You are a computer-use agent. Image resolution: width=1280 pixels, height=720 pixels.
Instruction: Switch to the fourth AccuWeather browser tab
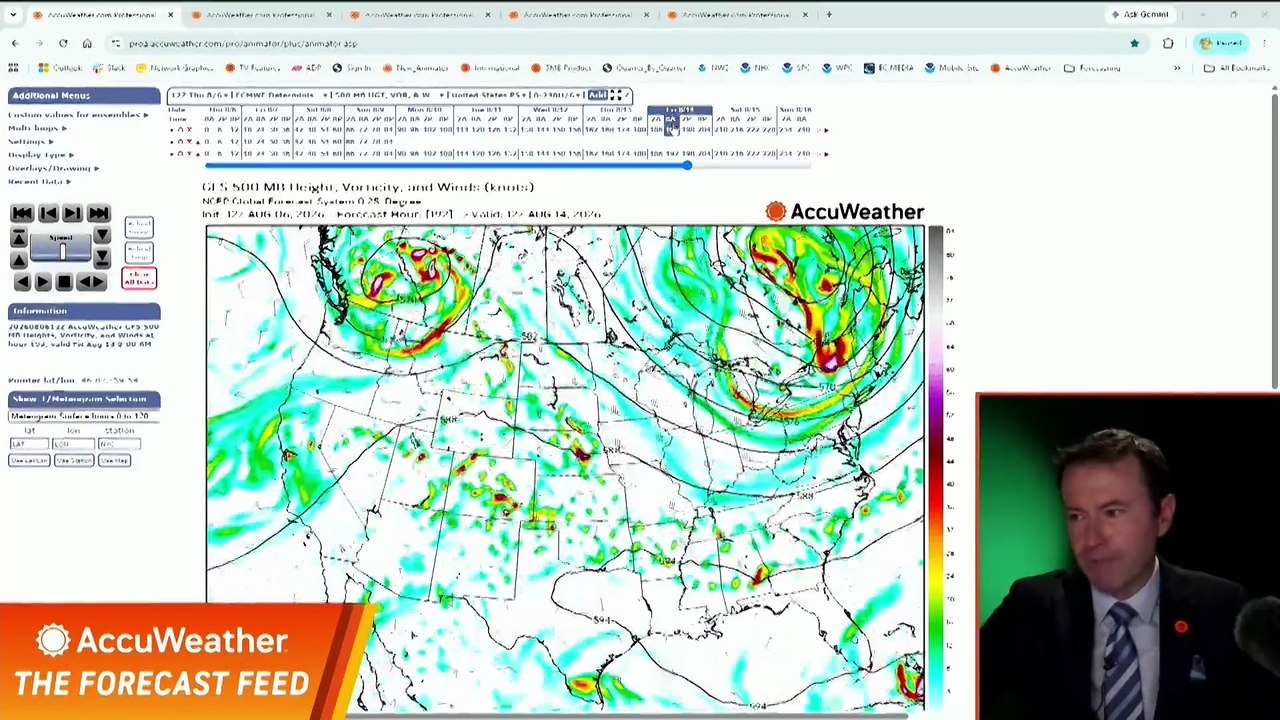577,15
